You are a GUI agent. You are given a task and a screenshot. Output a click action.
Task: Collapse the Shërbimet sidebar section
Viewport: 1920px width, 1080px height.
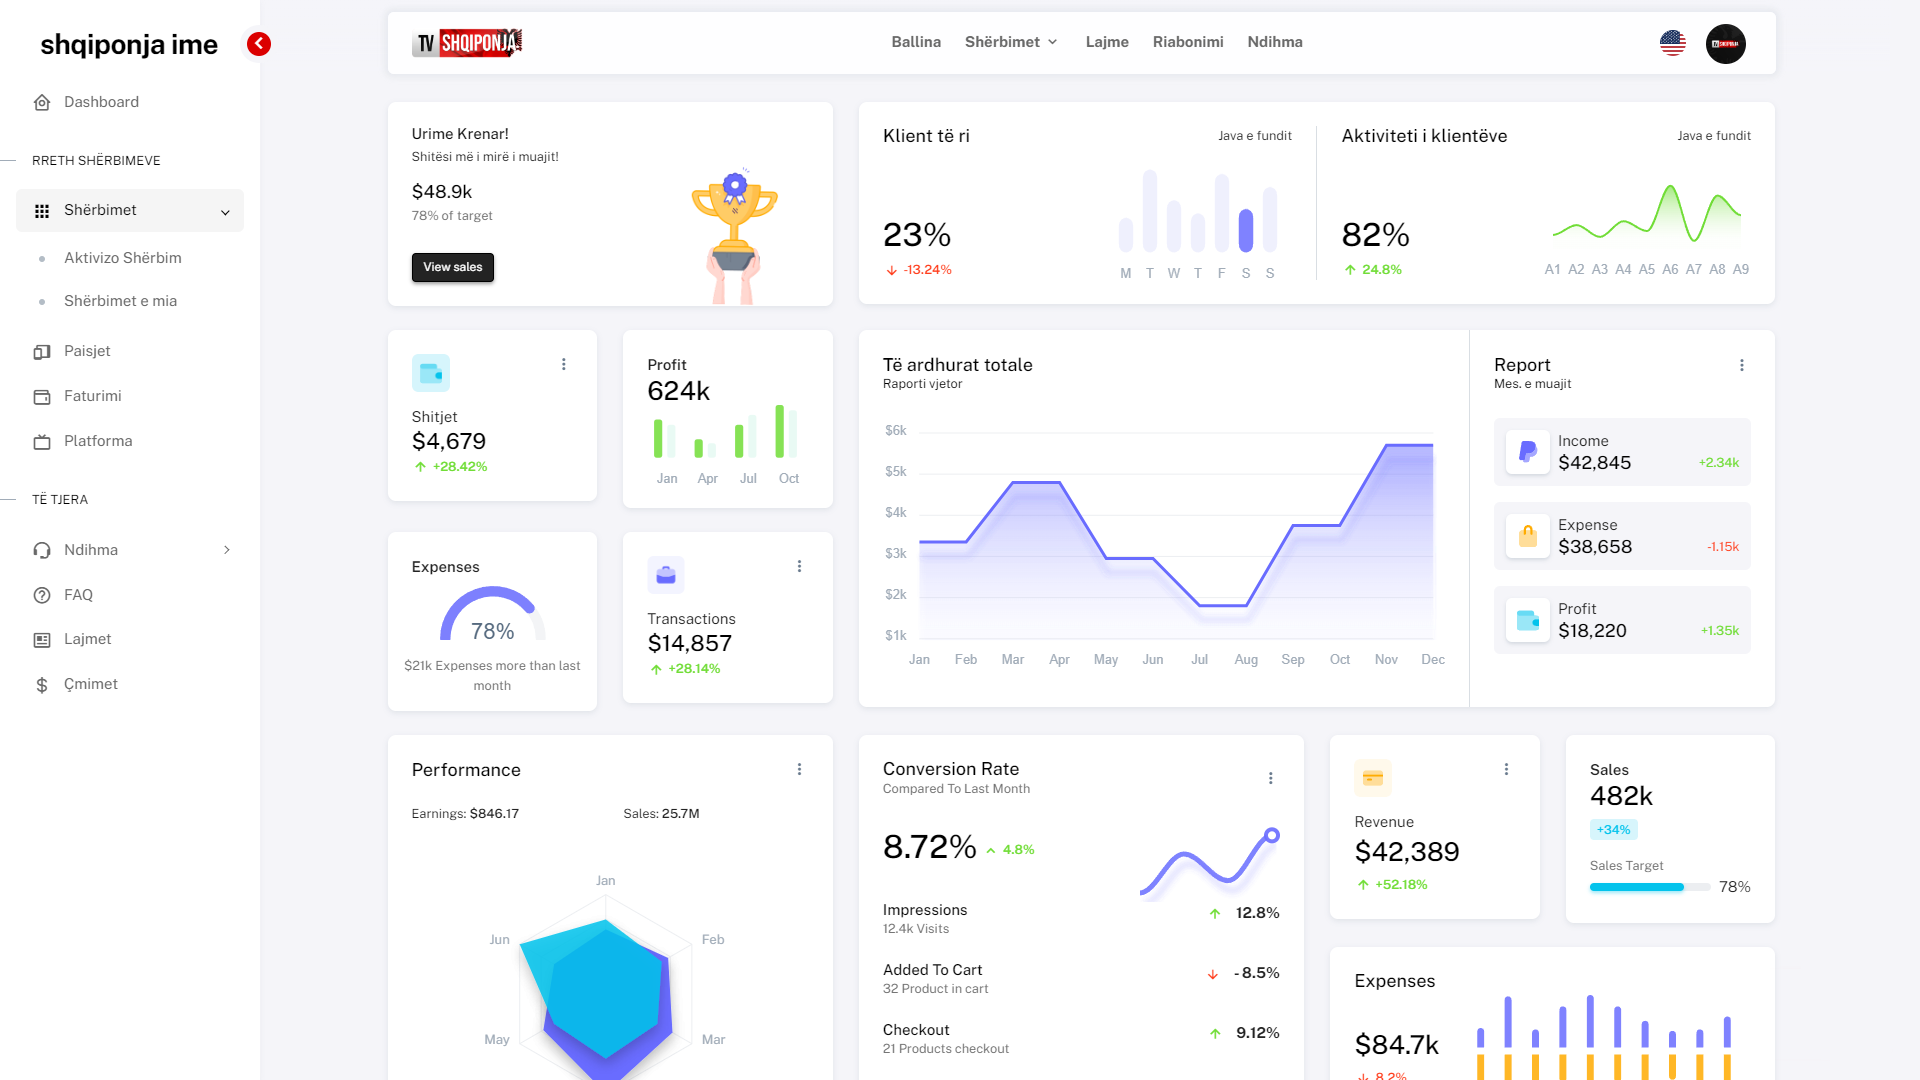tap(225, 212)
